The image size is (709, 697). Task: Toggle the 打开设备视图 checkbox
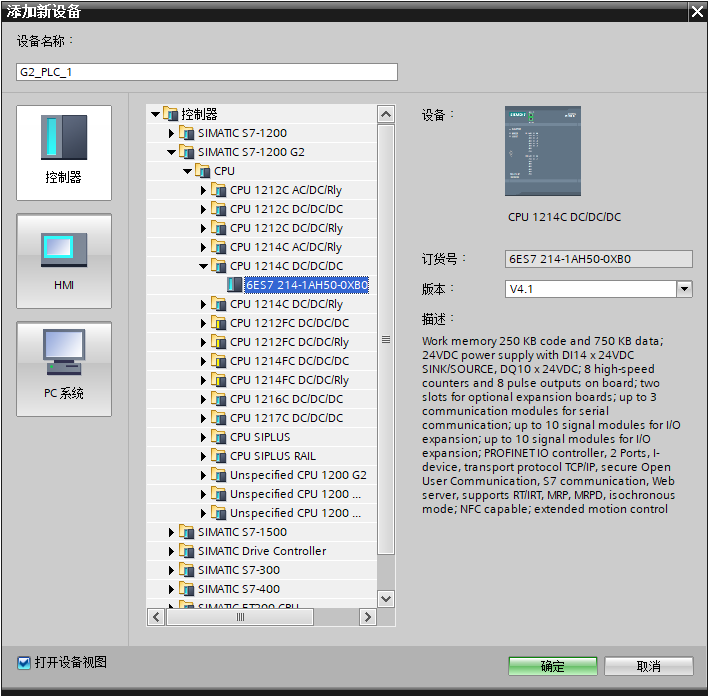[24, 663]
